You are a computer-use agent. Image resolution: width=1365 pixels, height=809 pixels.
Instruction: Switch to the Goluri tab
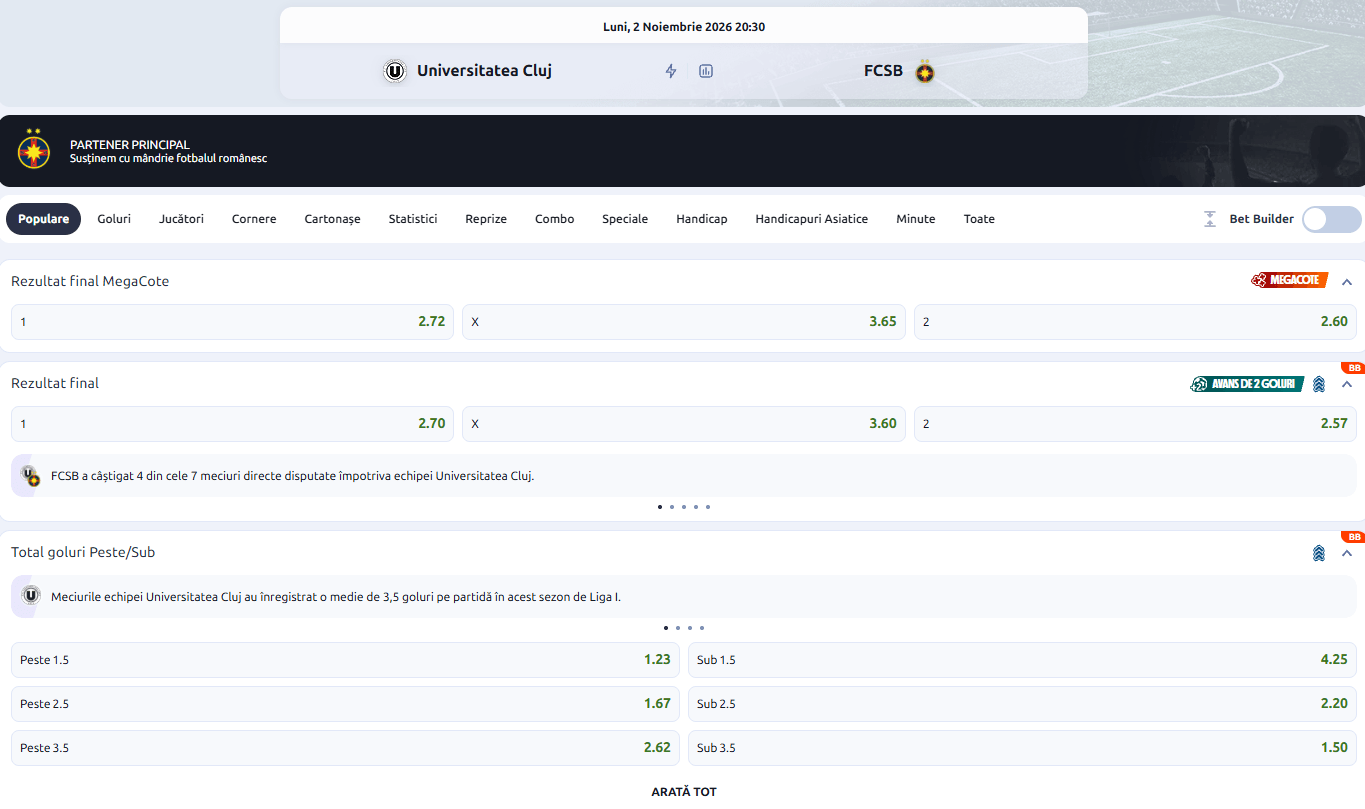pyautogui.click(x=114, y=219)
